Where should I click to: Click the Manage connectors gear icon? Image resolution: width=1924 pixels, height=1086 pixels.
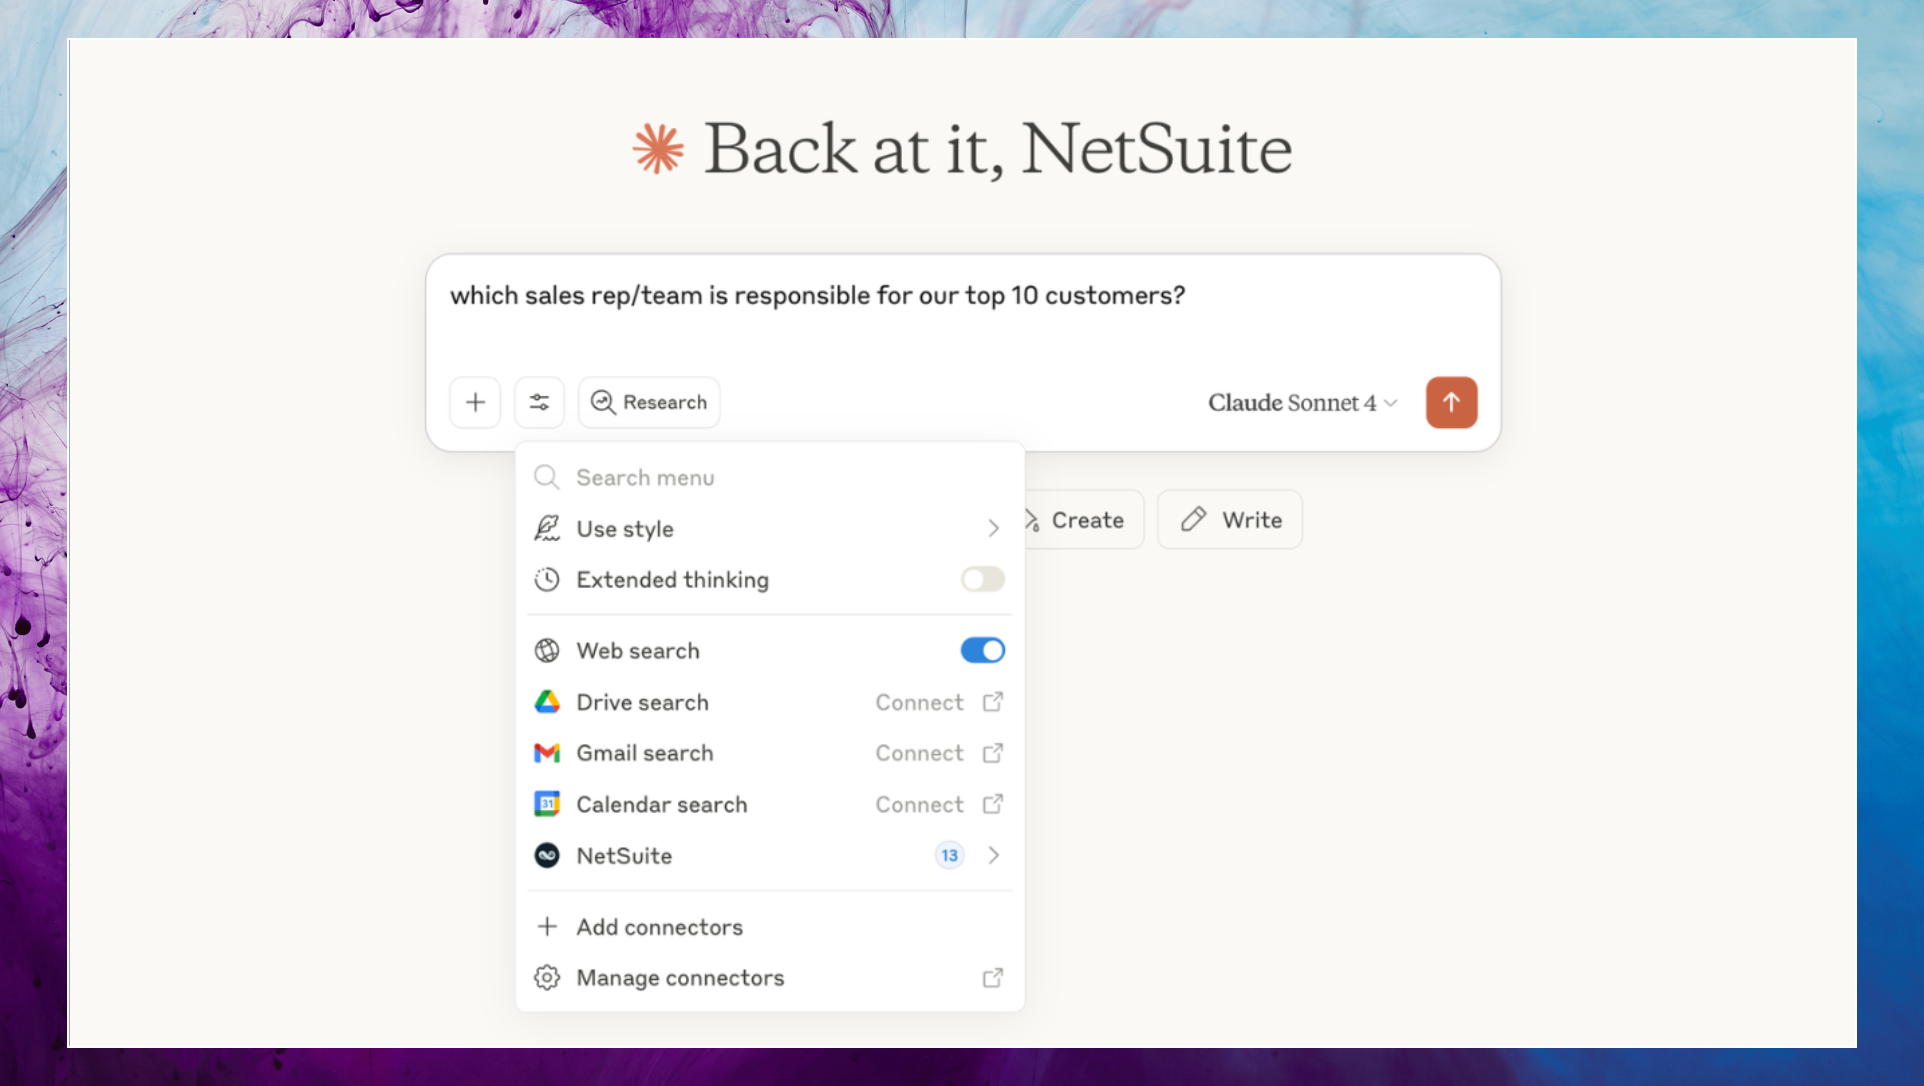point(546,977)
